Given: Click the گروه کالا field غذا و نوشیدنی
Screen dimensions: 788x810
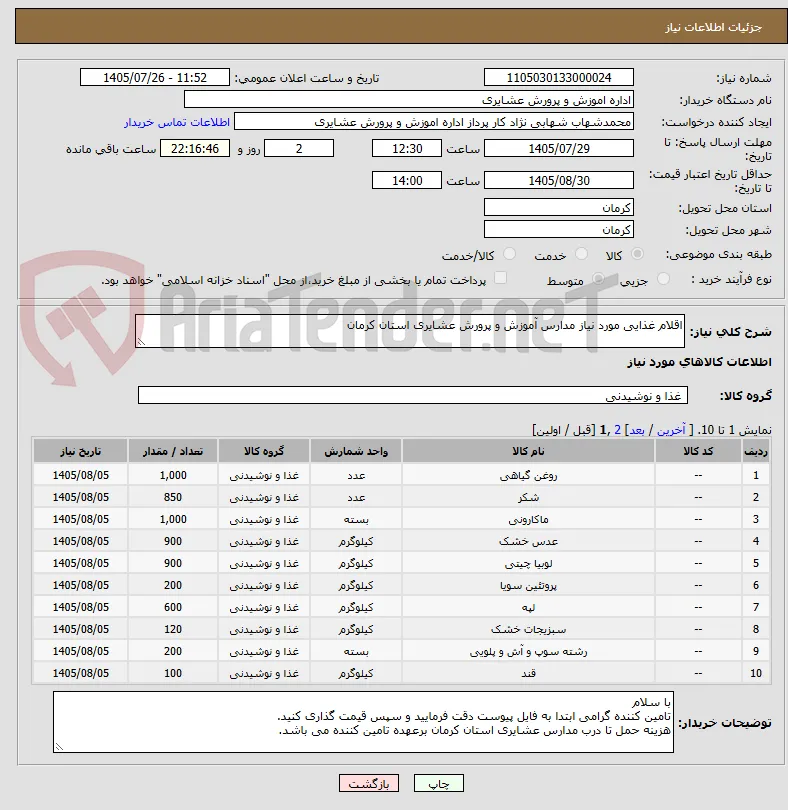Looking at the screenshot, I should (x=412, y=395).
